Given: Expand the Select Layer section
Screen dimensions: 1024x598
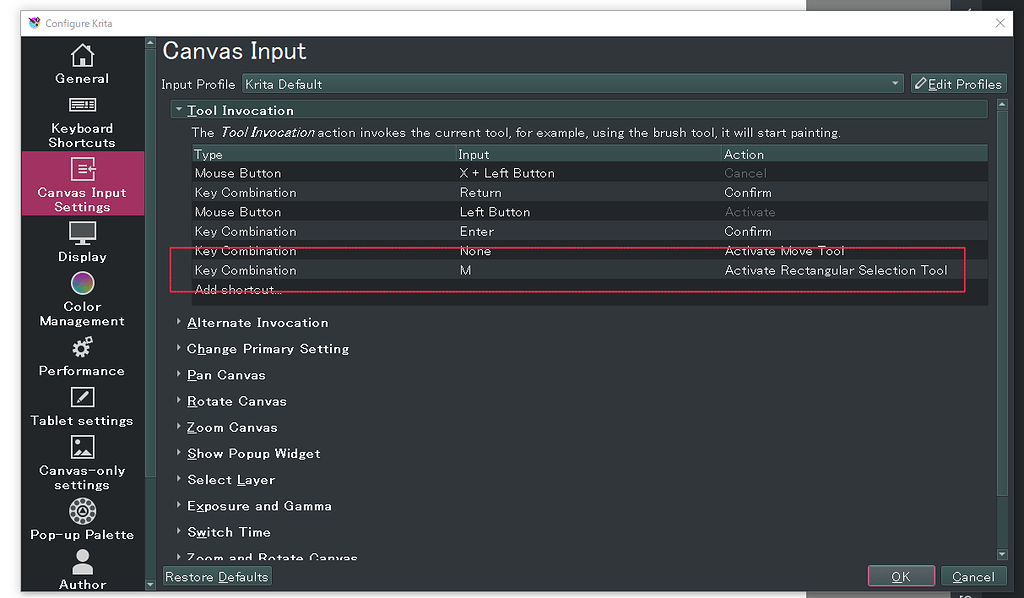Looking at the screenshot, I should click(178, 479).
